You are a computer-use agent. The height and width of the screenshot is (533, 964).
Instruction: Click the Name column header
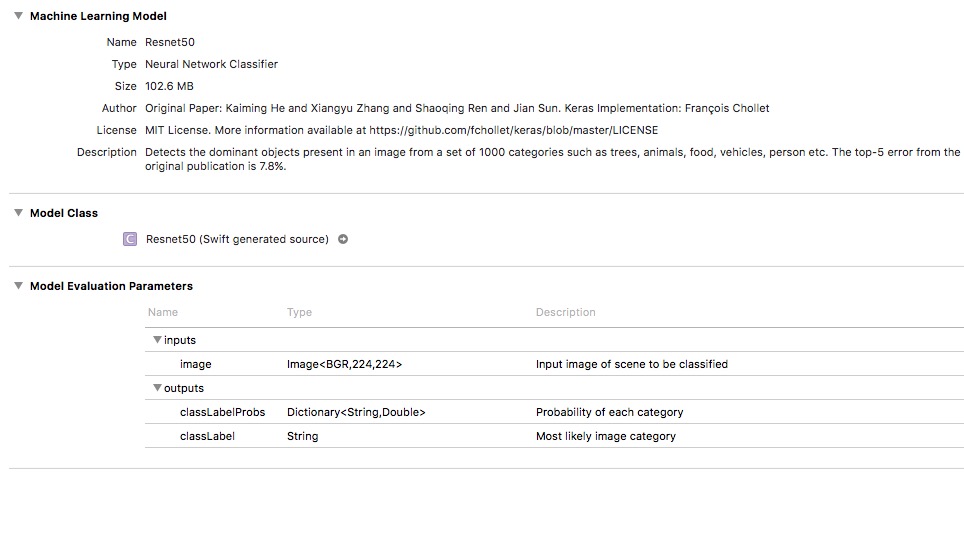(163, 312)
